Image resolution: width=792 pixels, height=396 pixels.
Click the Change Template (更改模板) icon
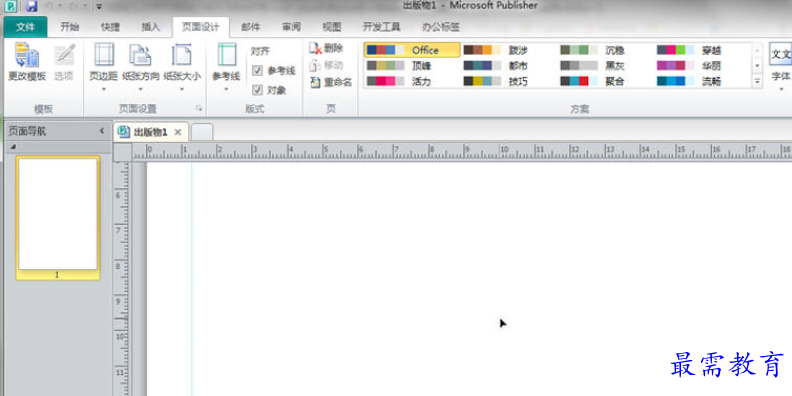[x=27, y=56]
